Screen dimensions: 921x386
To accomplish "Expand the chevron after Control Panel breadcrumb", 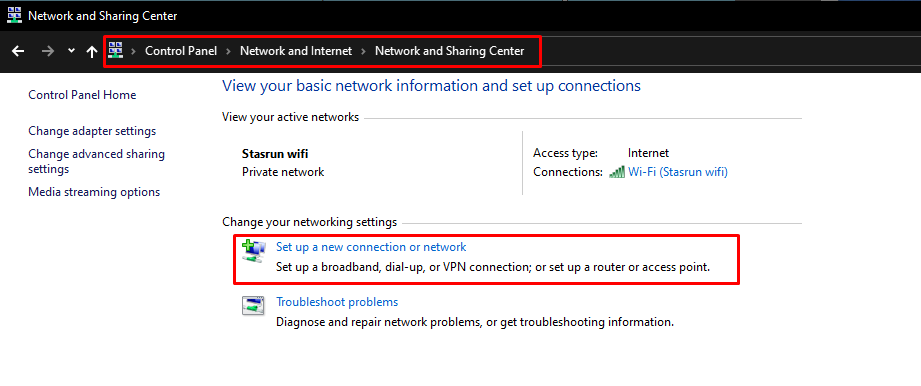I will click(x=228, y=51).
